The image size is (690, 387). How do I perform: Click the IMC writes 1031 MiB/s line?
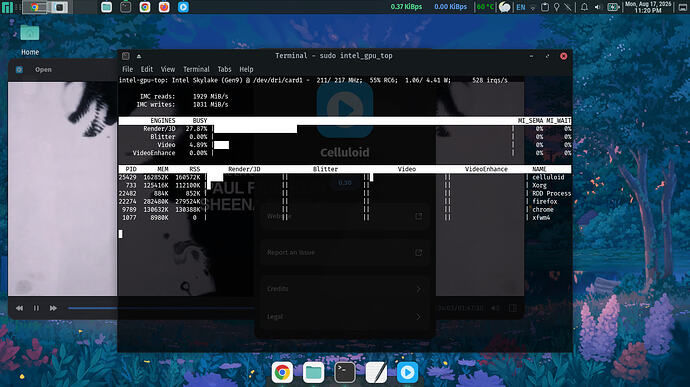click(x=182, y=105)
